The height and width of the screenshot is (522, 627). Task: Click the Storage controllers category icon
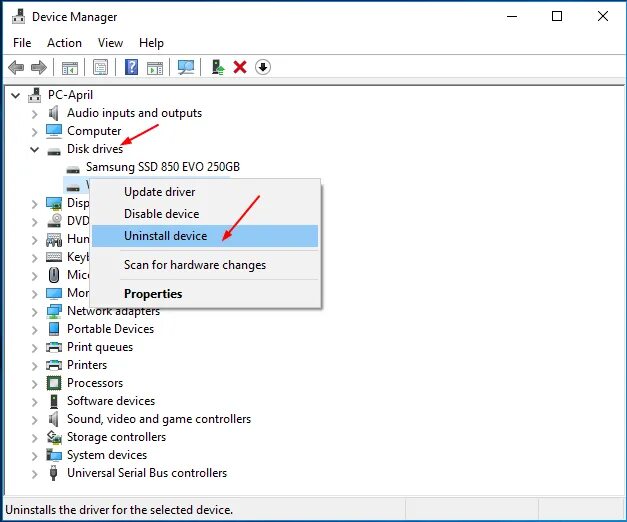[54, 437]
